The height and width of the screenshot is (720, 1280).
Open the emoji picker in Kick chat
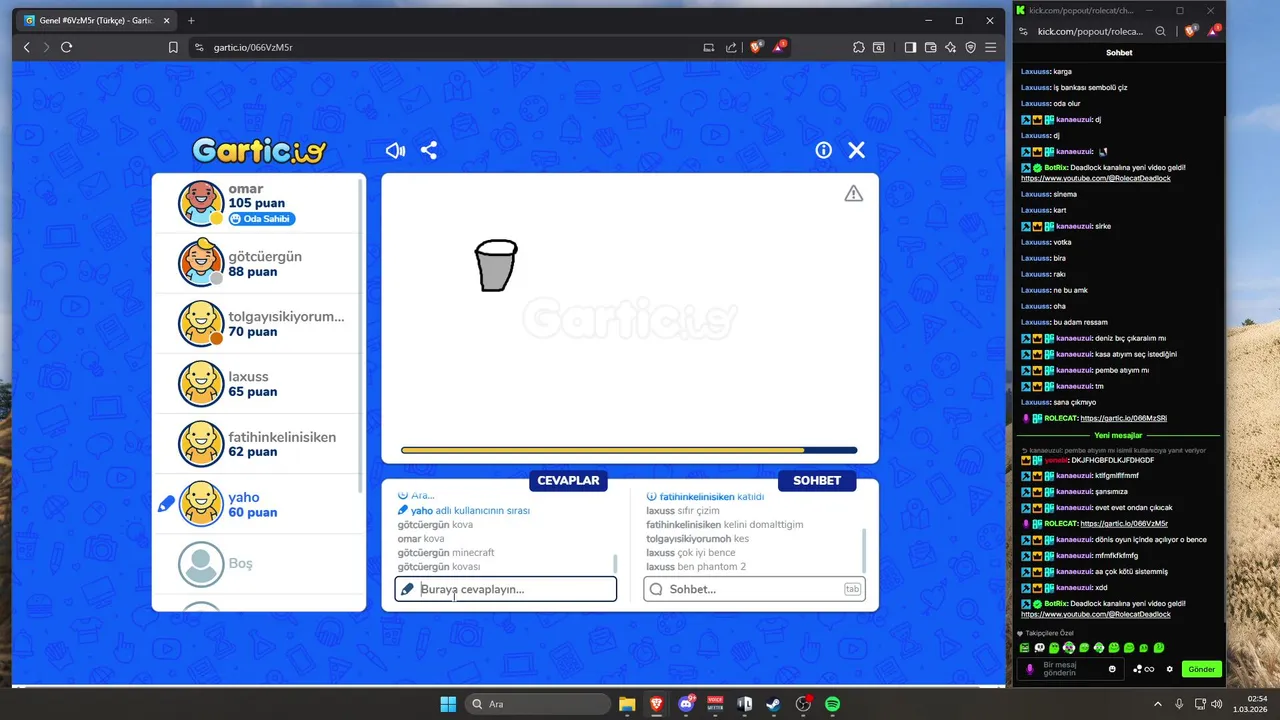(1112, 669)
